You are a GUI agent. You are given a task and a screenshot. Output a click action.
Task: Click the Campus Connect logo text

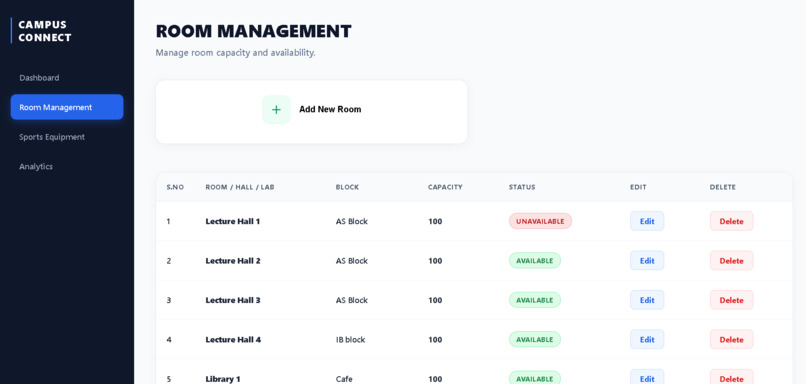(45, 31)
